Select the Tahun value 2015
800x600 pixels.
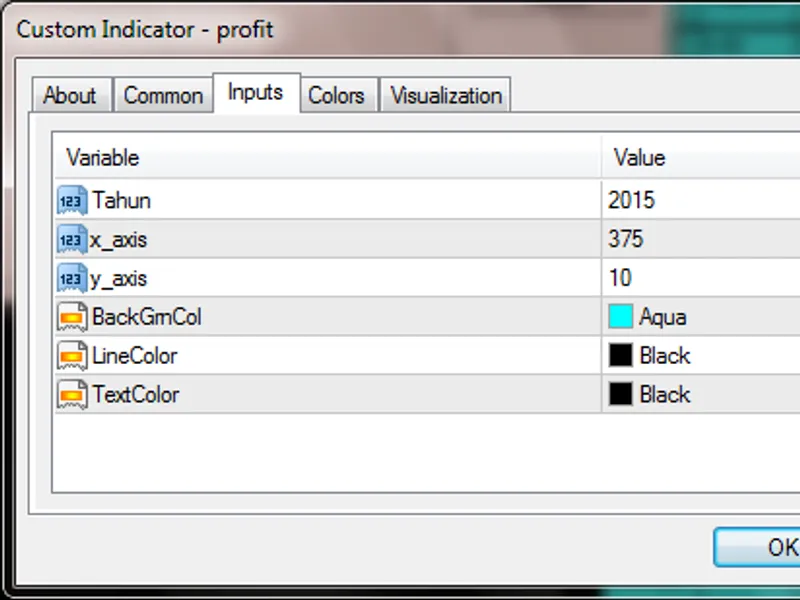pyautogui.click(x=631, y=200)
